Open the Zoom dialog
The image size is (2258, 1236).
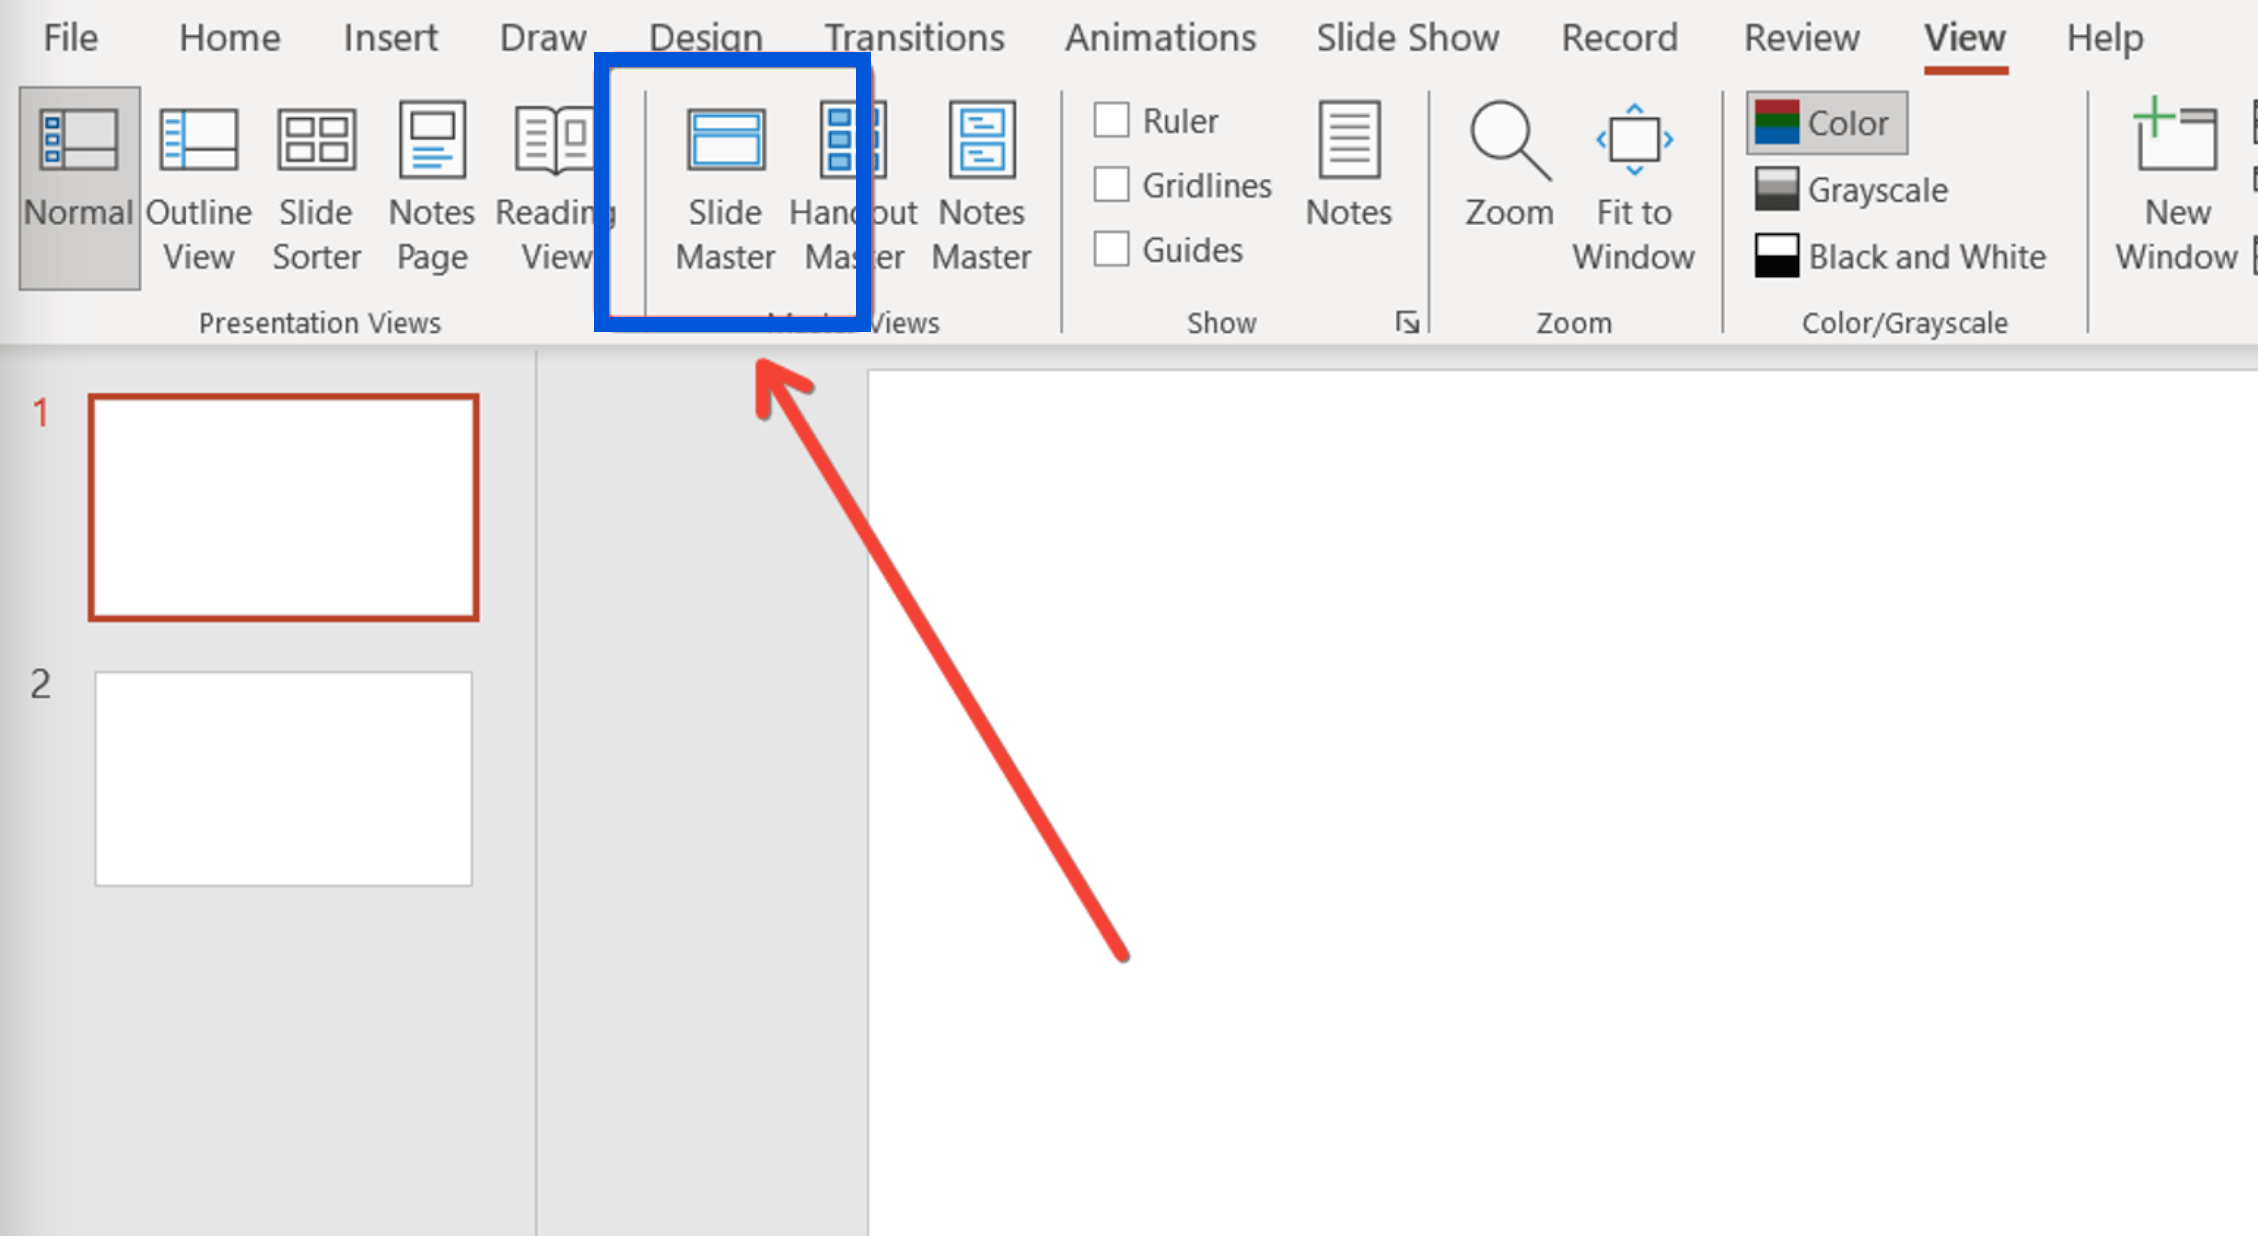click(x=1509, y=166)
